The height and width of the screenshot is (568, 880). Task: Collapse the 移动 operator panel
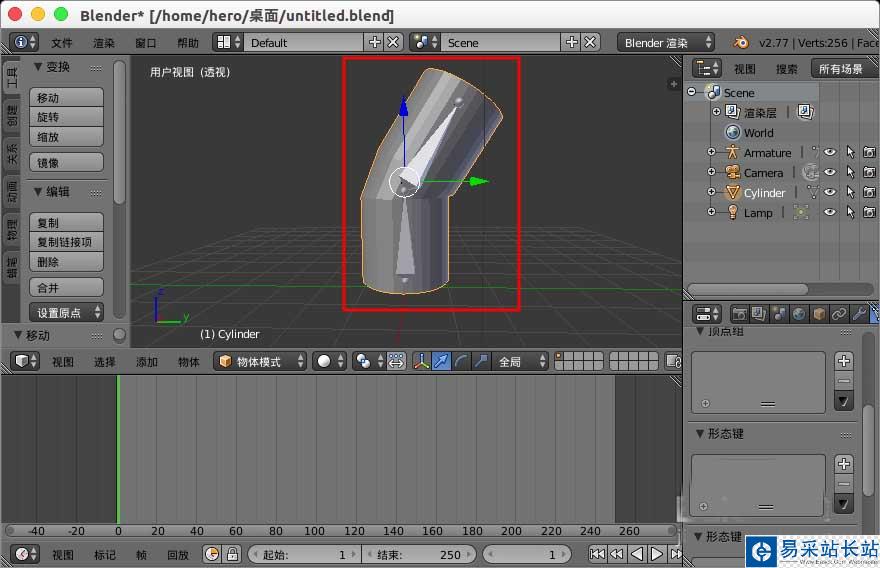tap(18, 335)
